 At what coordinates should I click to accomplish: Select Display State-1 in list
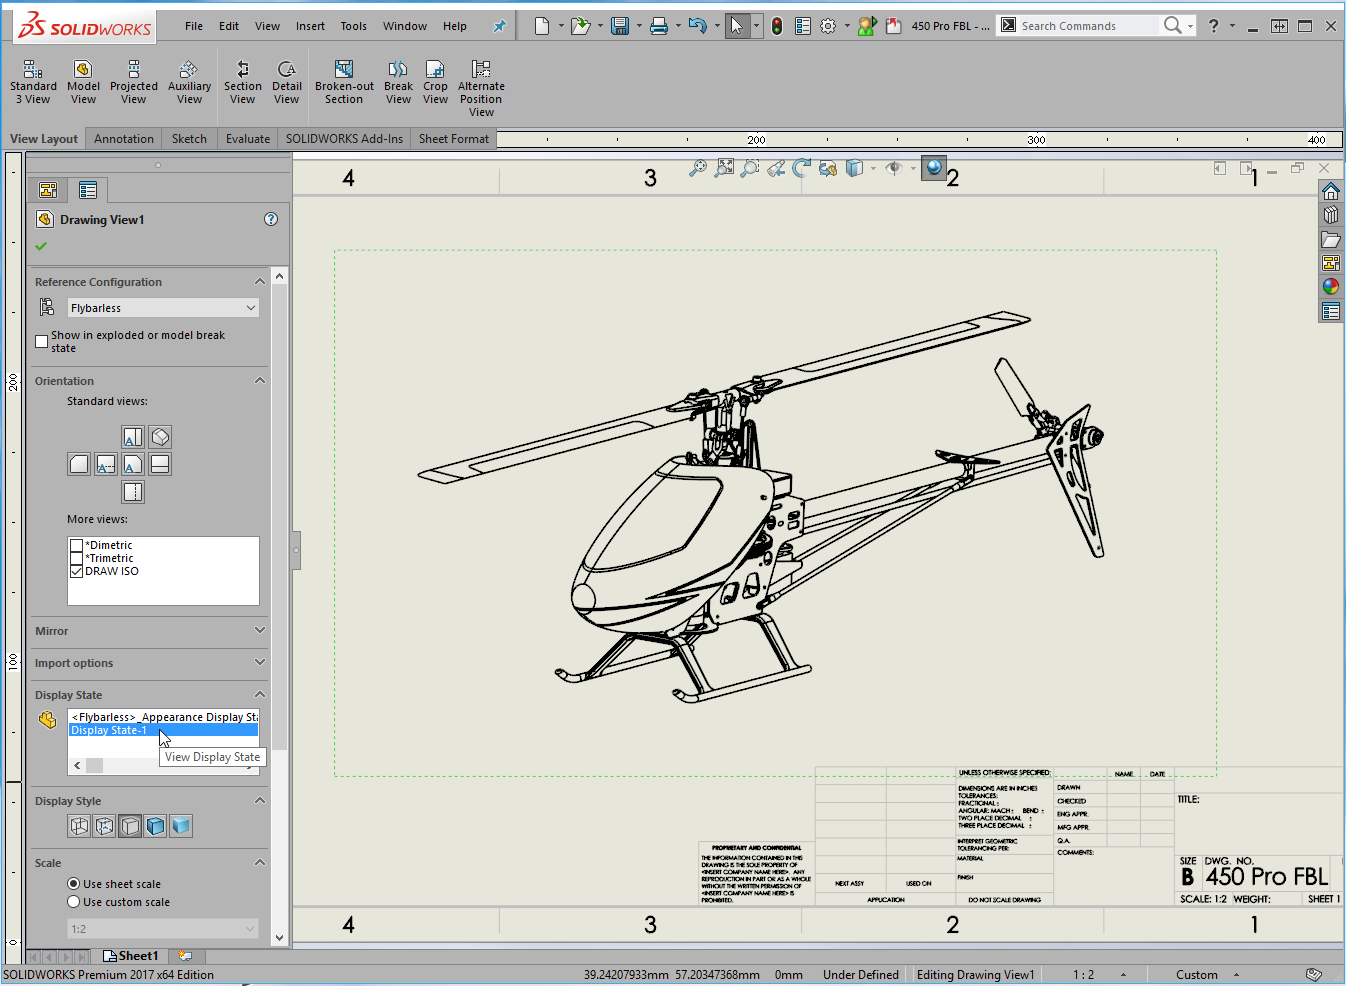pos(109,730)
